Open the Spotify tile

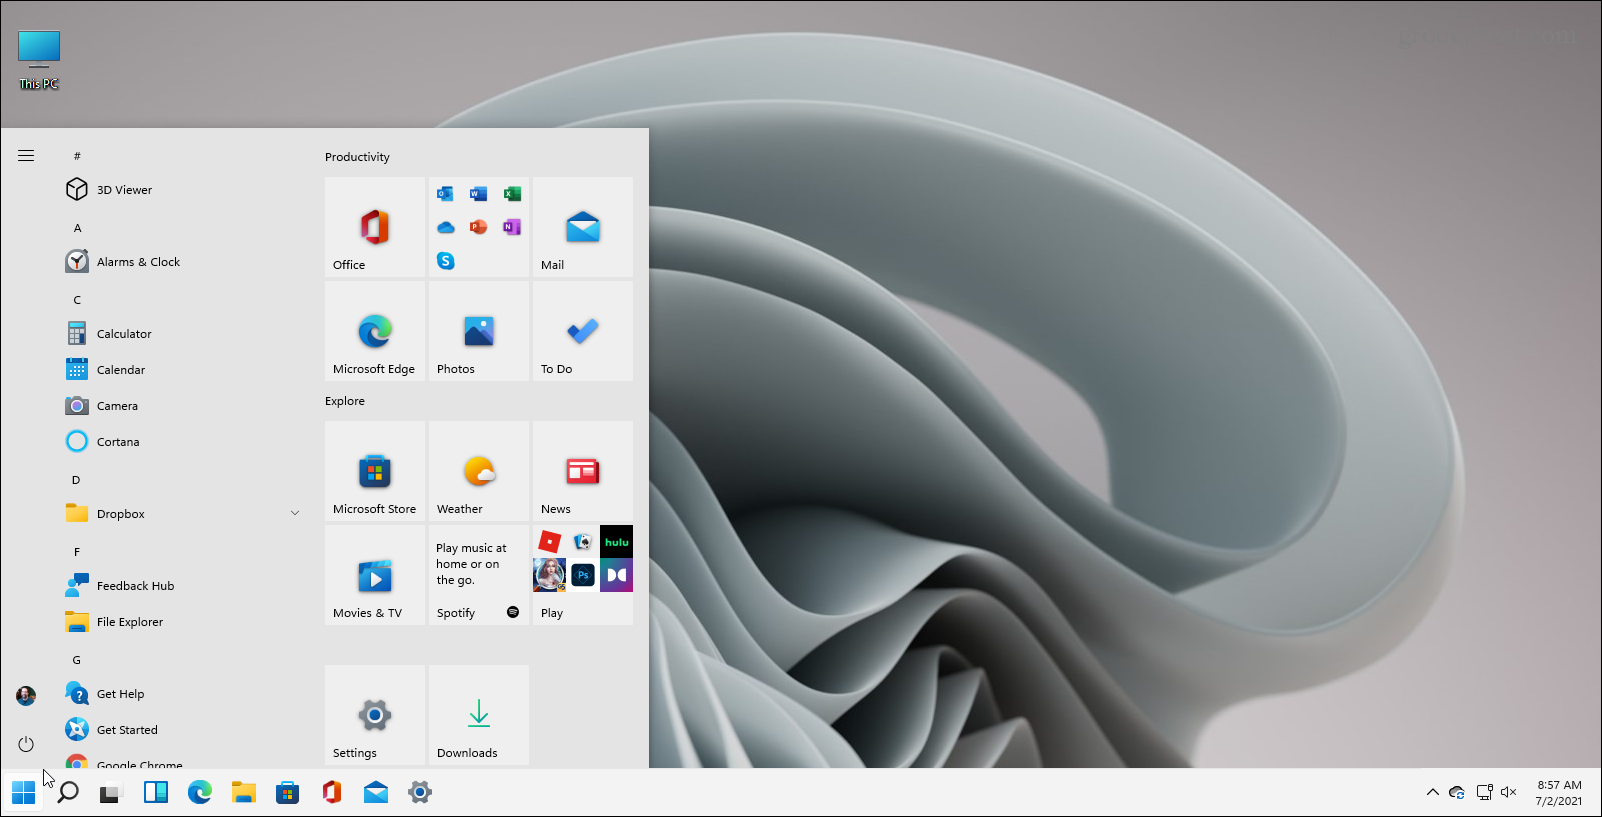479,575
